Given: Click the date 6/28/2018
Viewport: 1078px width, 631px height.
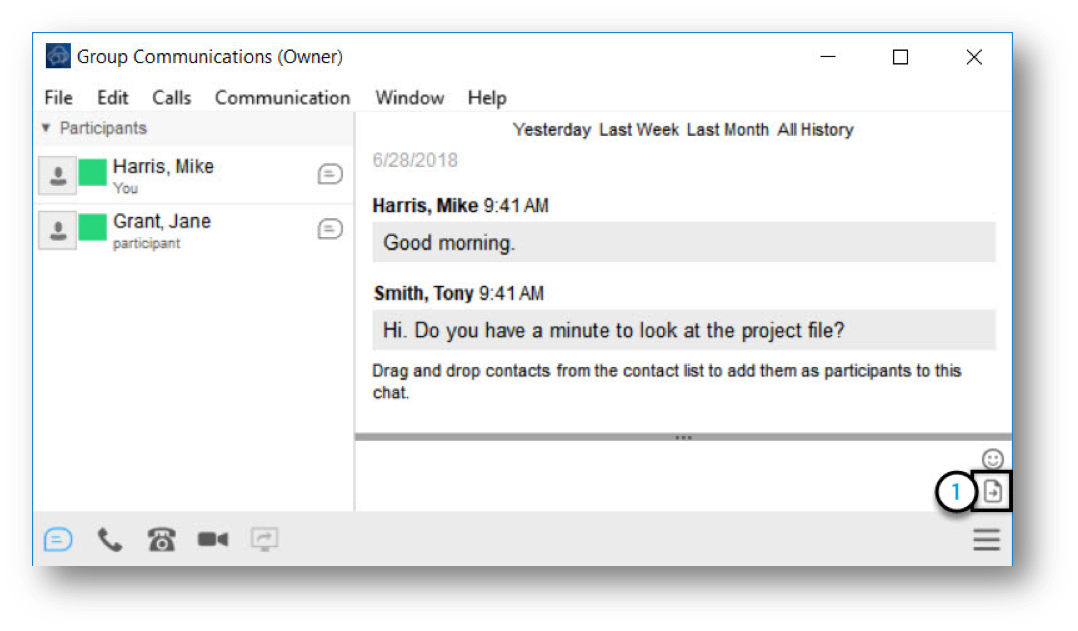Looking at the screenshot, I should pyautogui.click(x=415, y=160).
